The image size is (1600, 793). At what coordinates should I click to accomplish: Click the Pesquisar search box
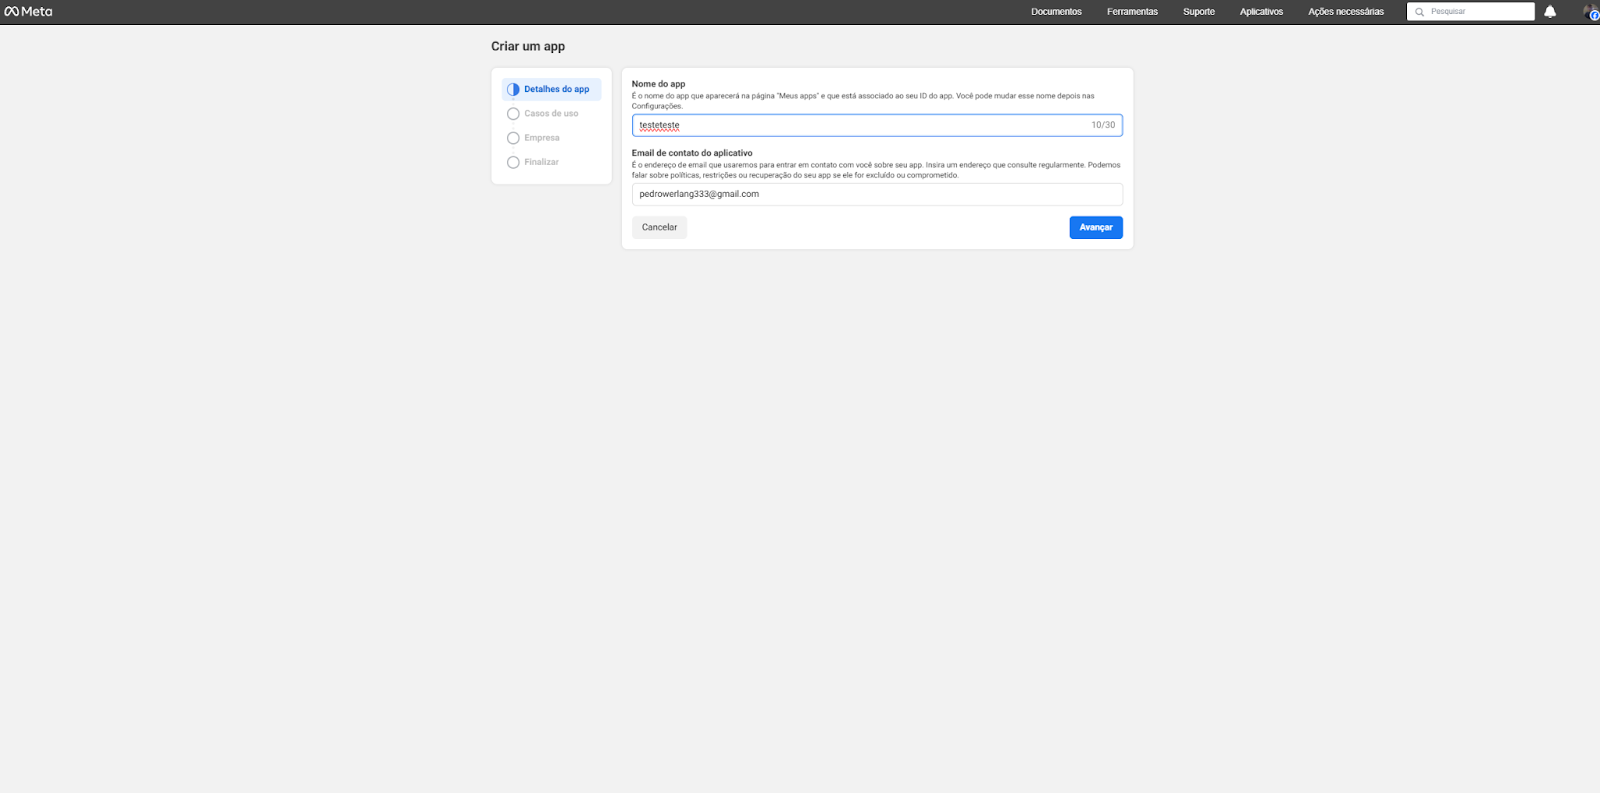click(1478, 12)
